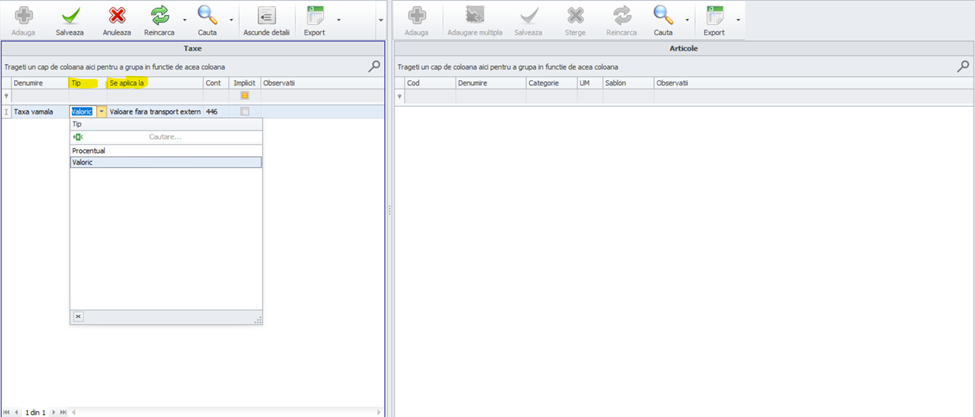The width and height of the screenshot is (975, 417).
Task: Close the Tip dropdown popup with X button
Action: tap(78, 316)
